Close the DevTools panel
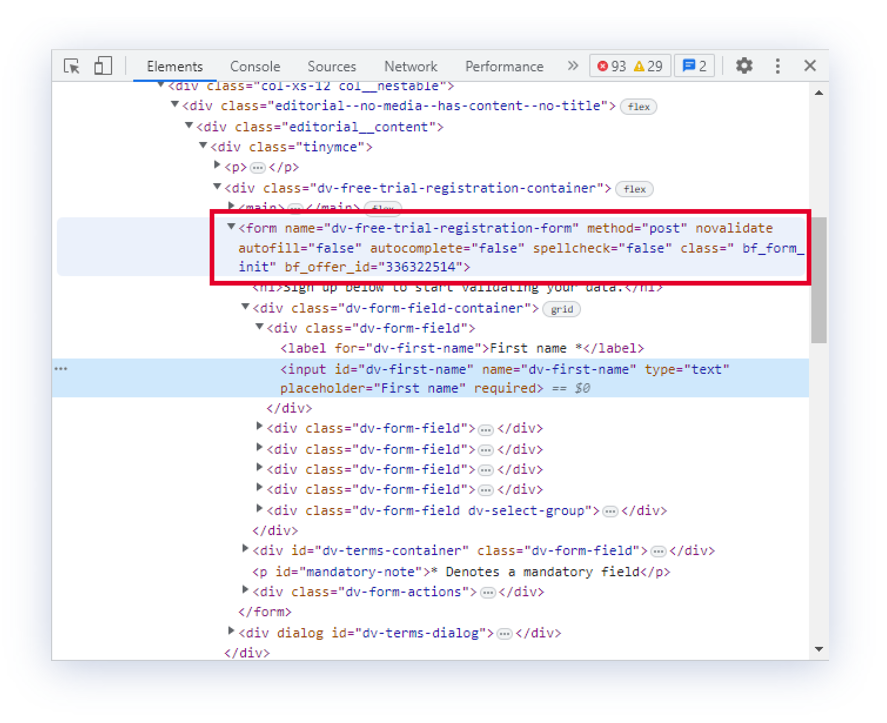This screenshot has width=887, height=723. coord(810,66)
